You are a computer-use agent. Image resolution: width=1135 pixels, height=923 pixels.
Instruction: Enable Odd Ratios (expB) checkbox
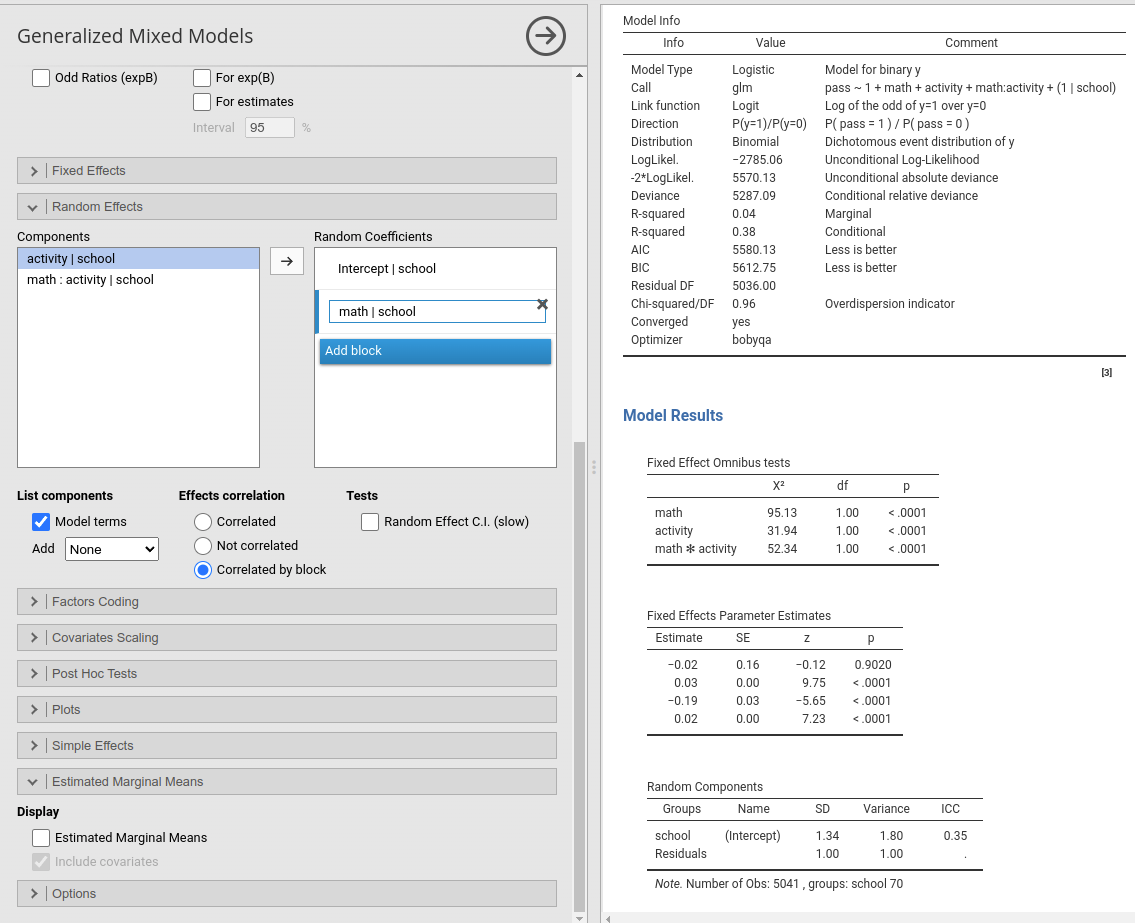(41, 78)
